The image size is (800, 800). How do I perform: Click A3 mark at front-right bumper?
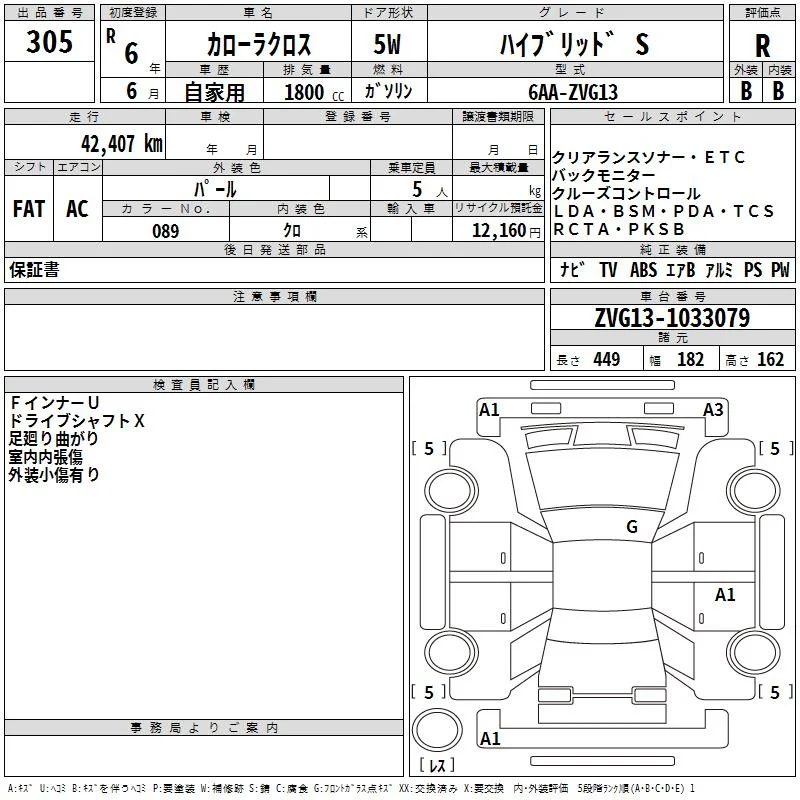(713, 410)
